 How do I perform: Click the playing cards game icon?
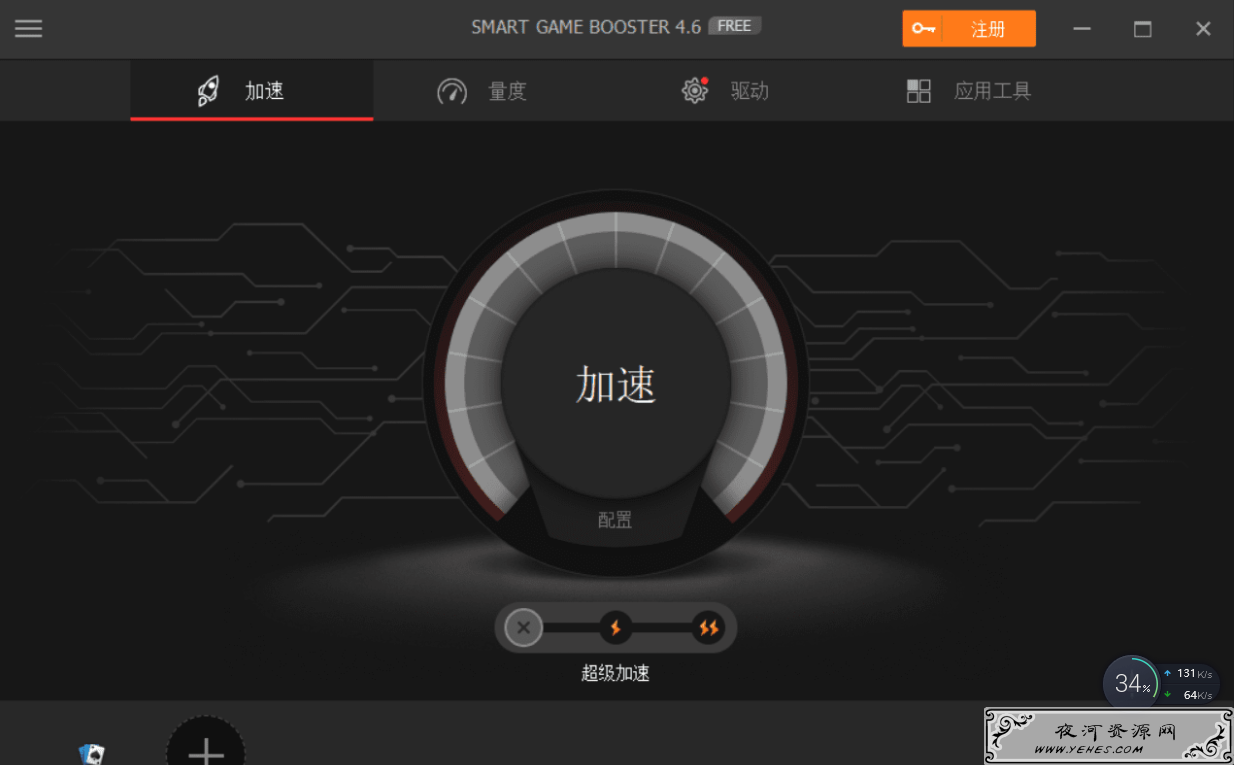92,753
